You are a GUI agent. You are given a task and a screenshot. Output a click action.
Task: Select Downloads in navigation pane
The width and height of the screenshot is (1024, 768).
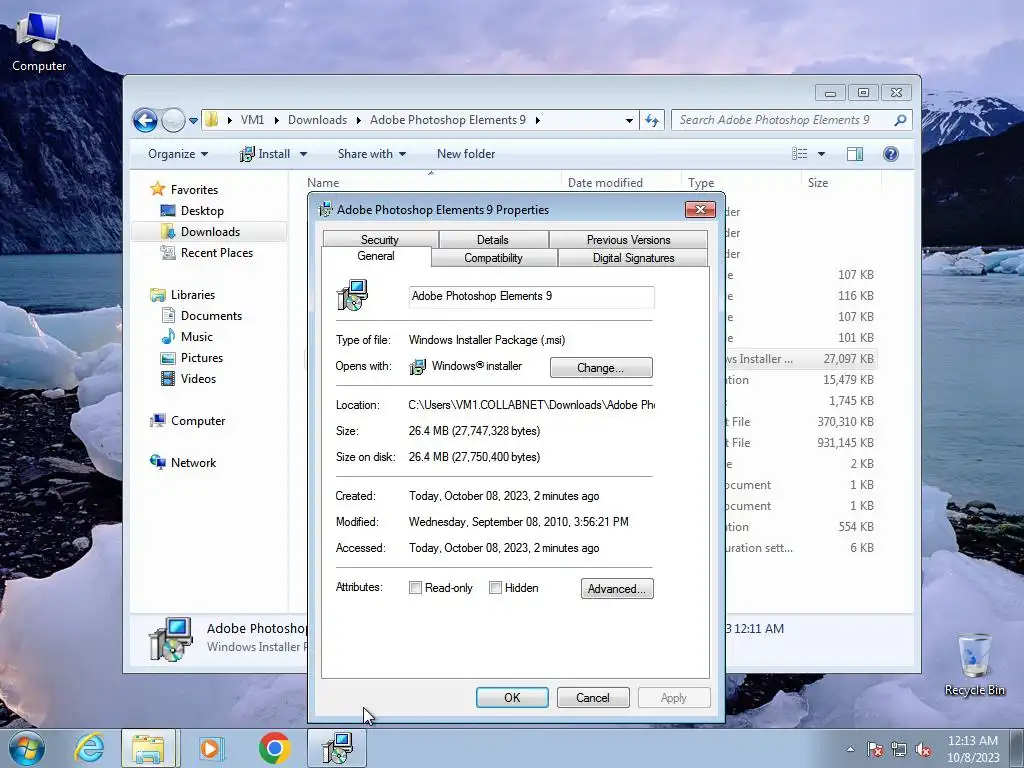[210, 232]
